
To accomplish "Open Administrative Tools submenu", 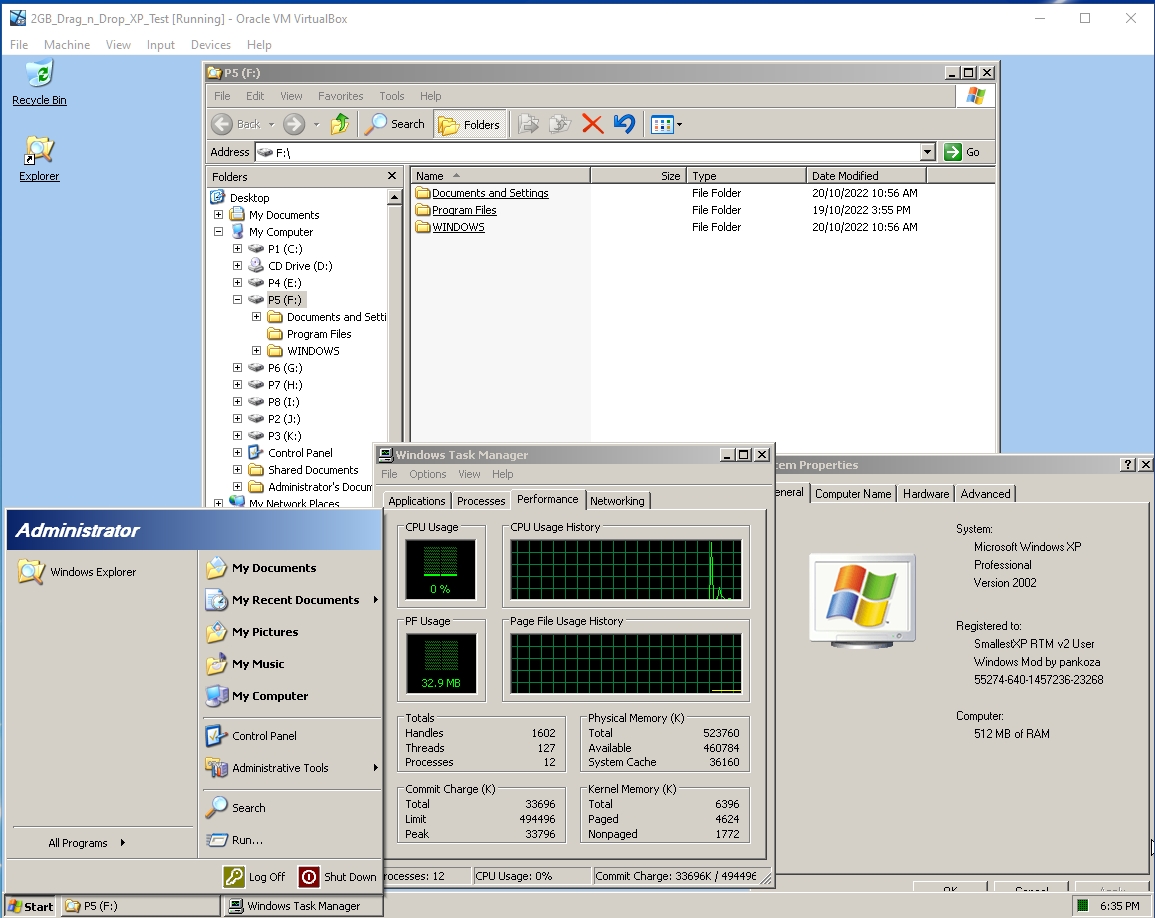I will pos(292,768).
